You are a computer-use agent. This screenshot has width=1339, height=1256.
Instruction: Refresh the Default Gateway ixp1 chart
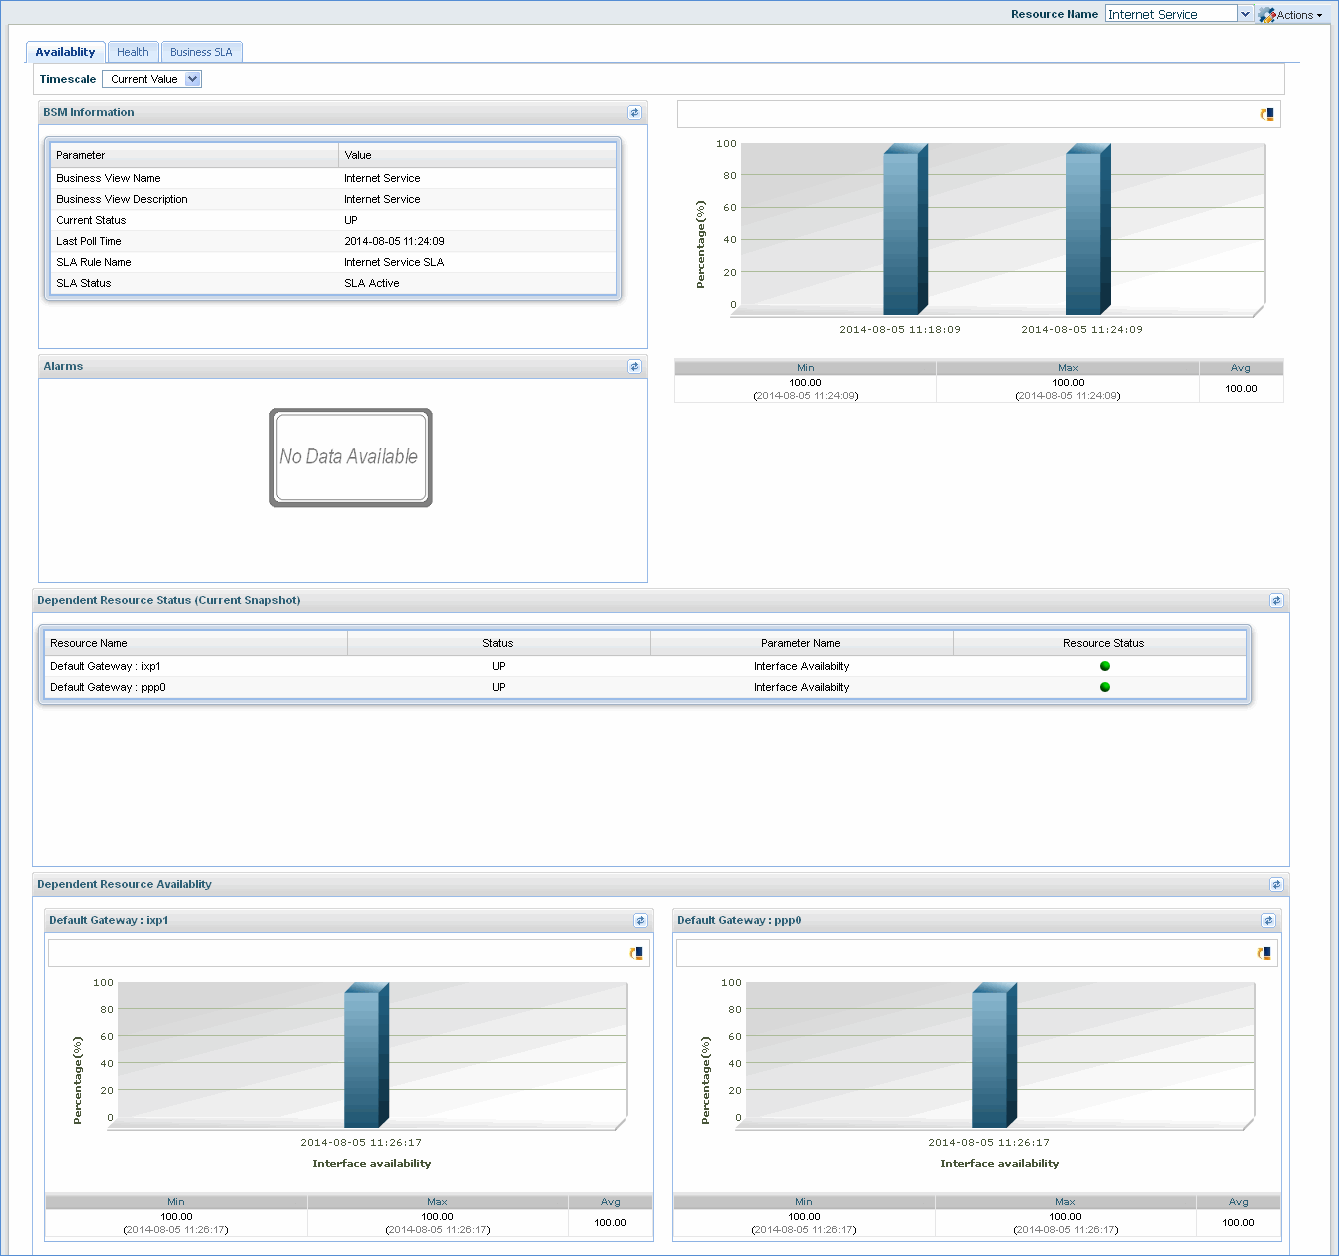[x=640, y=920]
